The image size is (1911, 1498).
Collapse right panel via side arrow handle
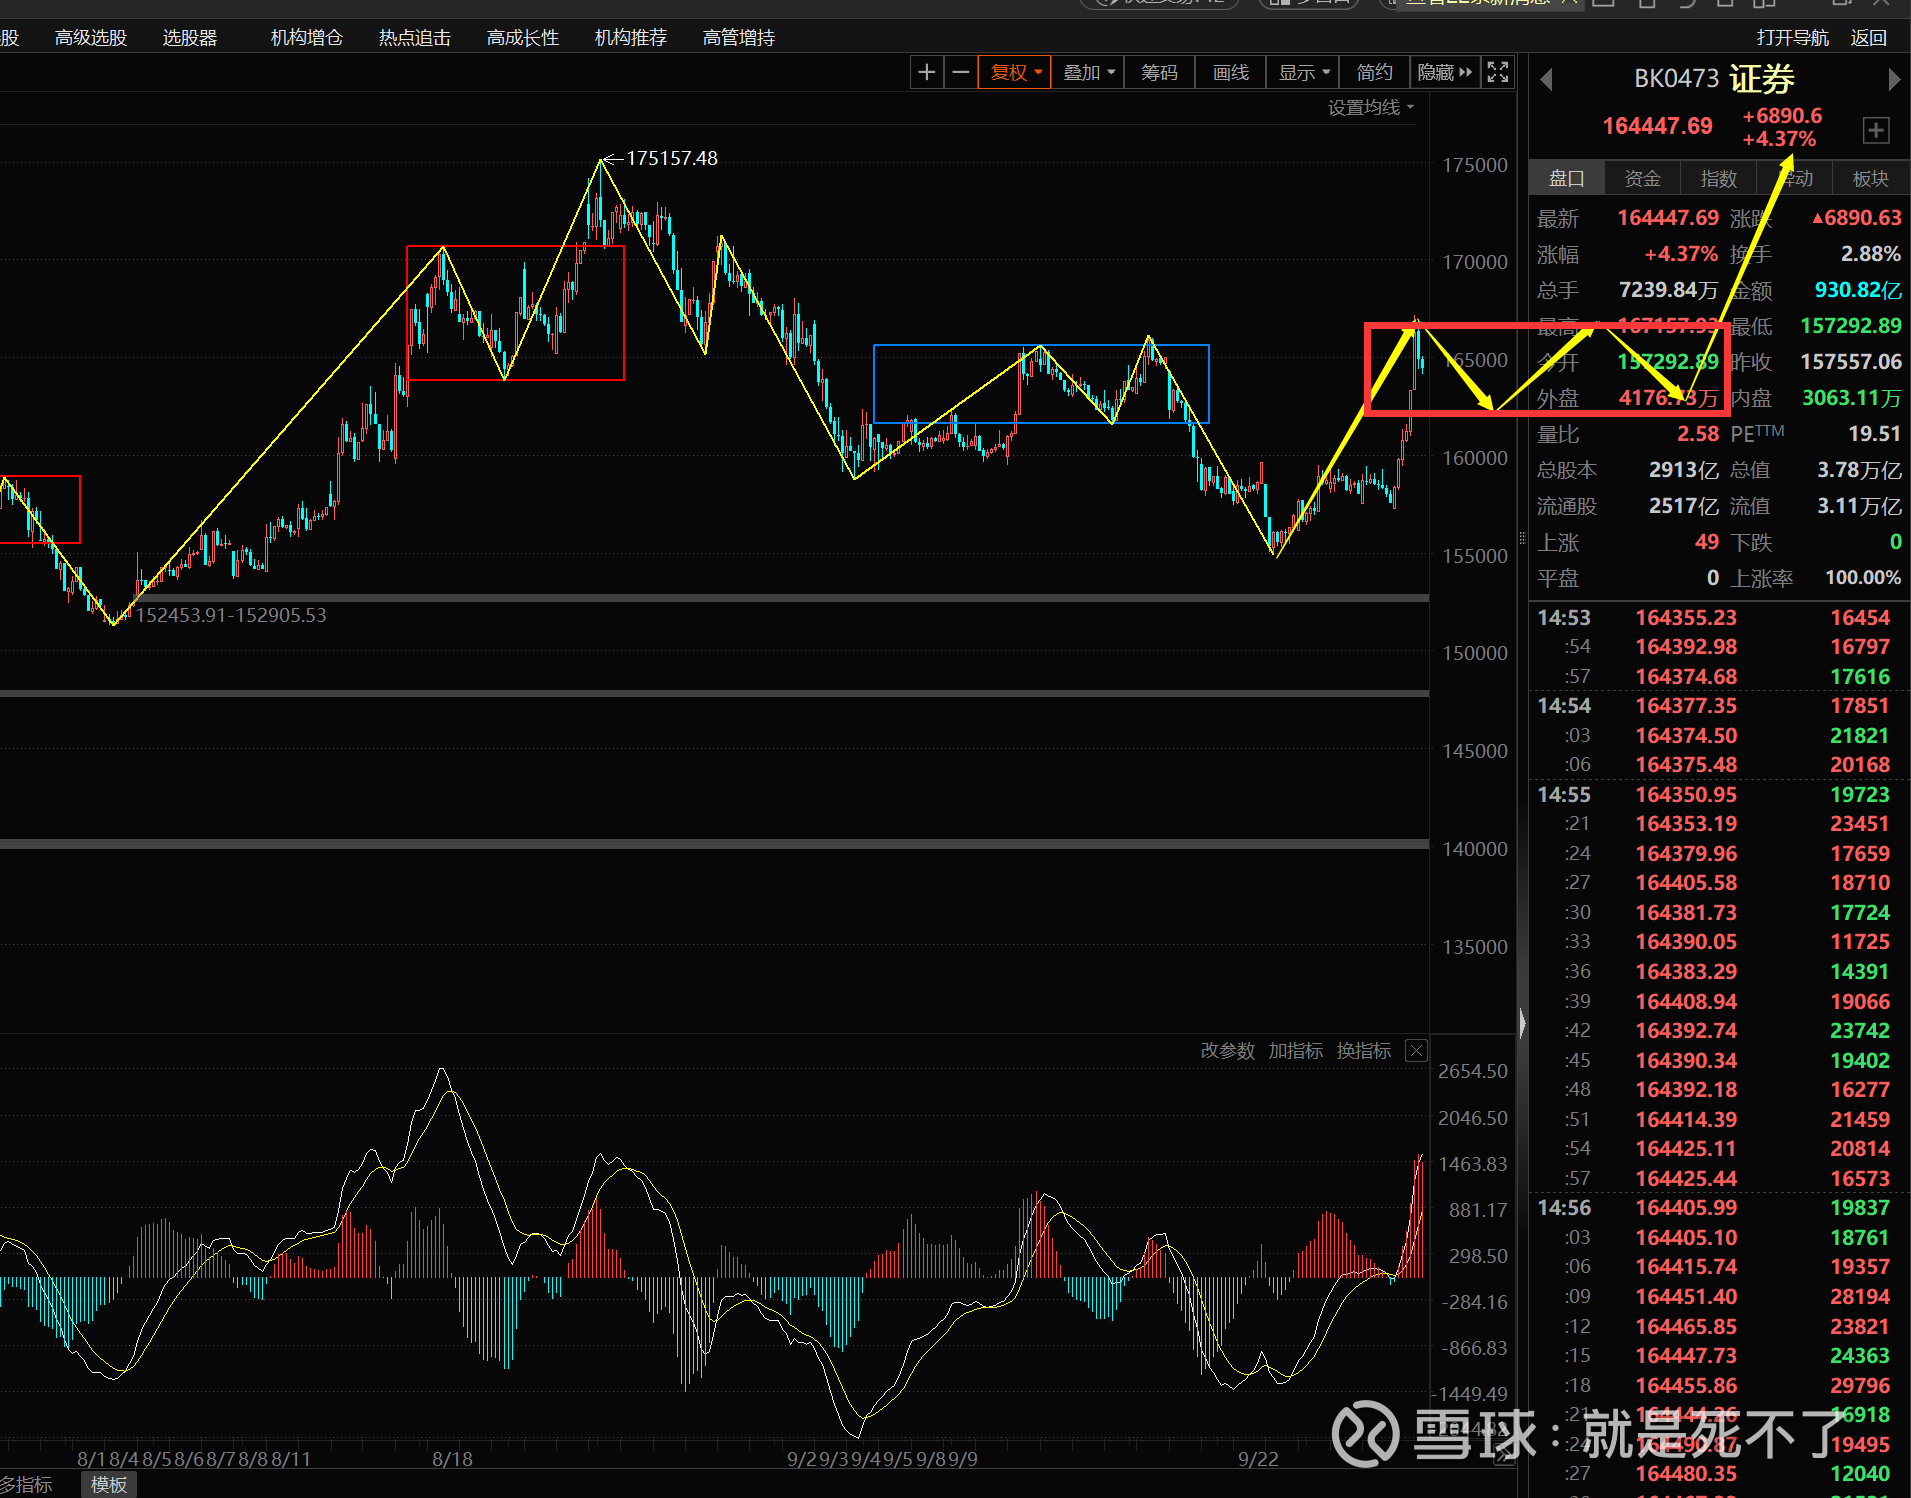click(1522, 1022)
